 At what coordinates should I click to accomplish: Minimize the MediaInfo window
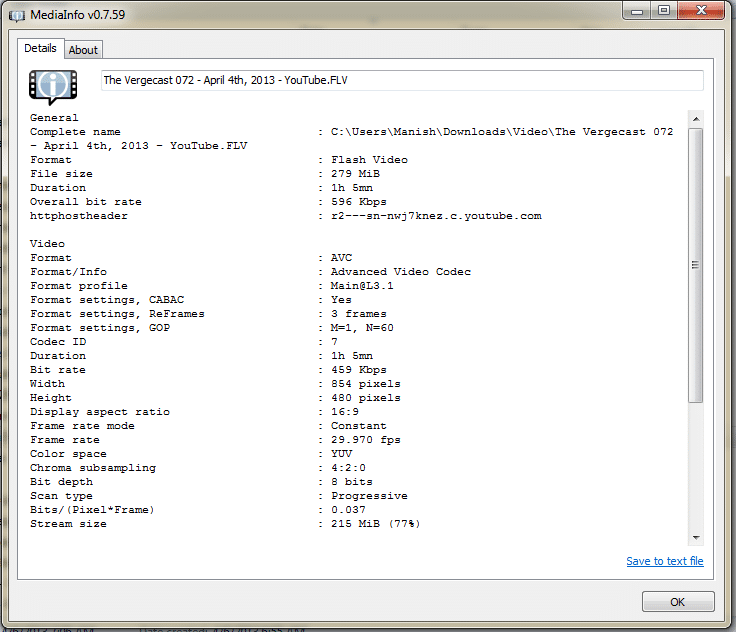(x=637, y=10)
